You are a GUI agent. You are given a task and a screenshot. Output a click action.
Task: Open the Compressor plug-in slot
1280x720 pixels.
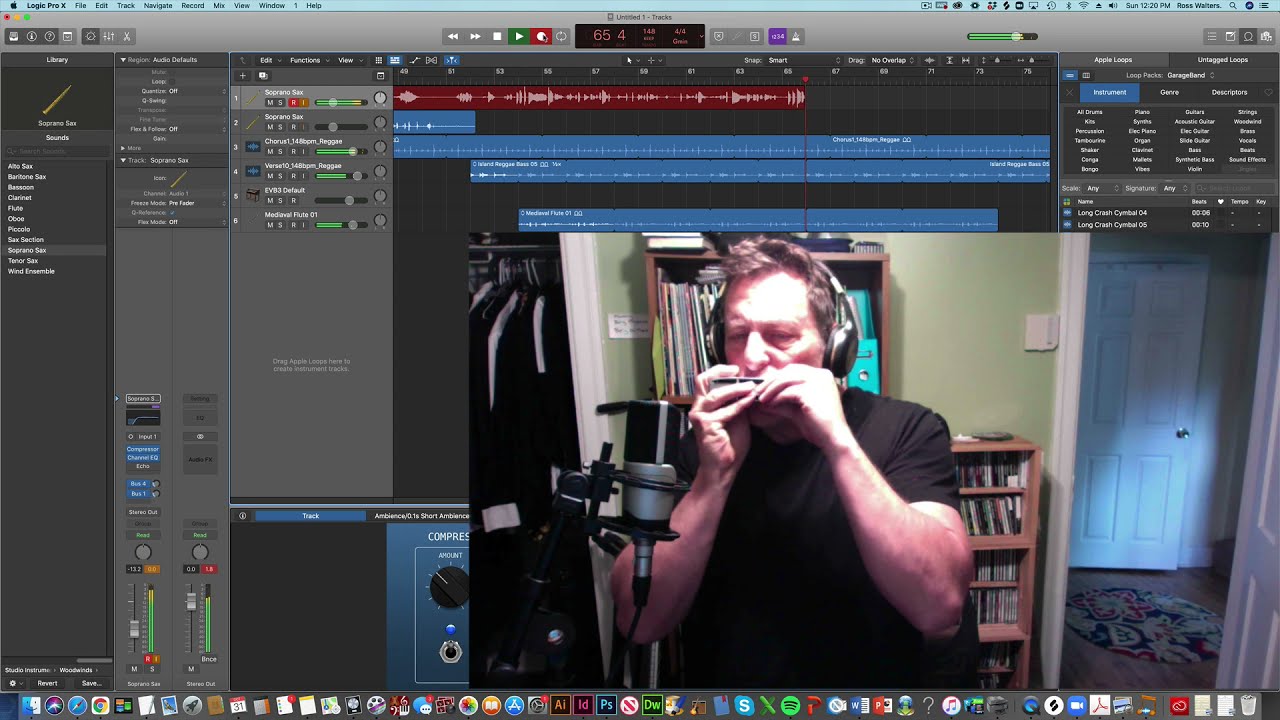143,449
